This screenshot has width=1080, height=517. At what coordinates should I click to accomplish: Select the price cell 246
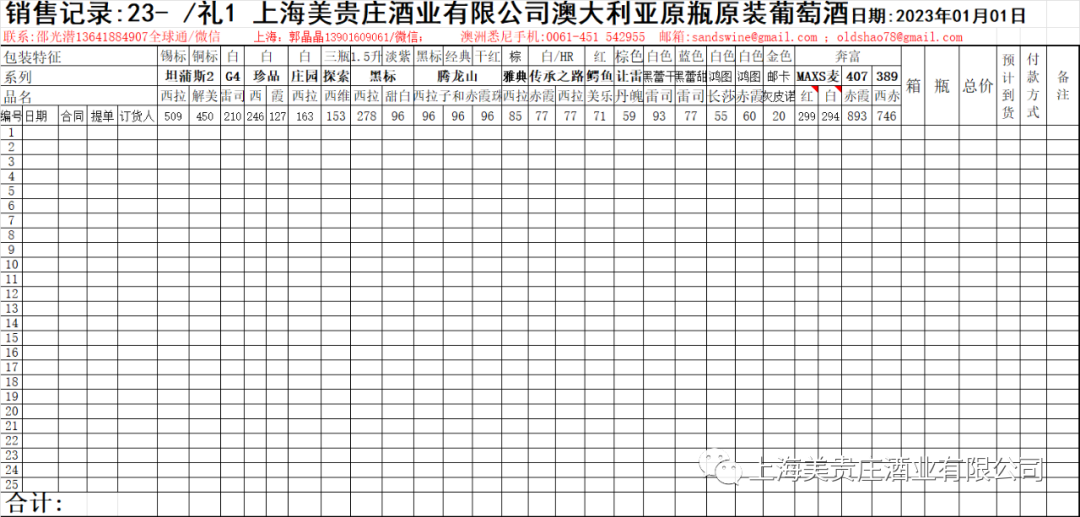point(256,116)
